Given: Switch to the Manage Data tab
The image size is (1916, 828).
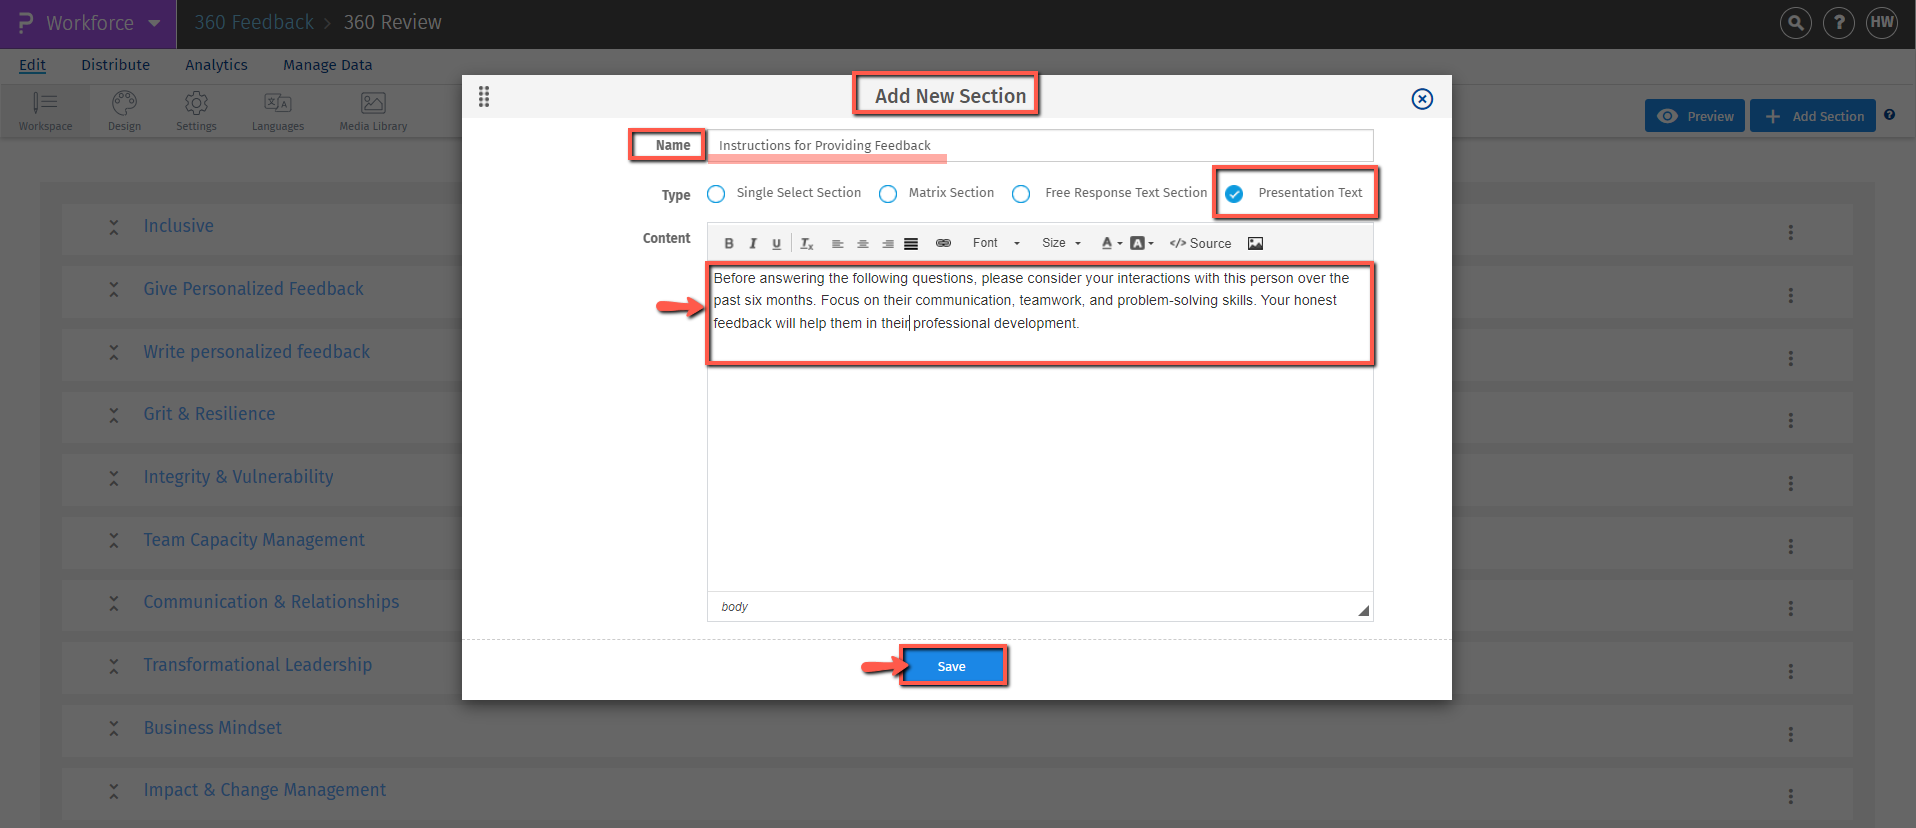Looking at the screenshot, I should tap(327, 65).
